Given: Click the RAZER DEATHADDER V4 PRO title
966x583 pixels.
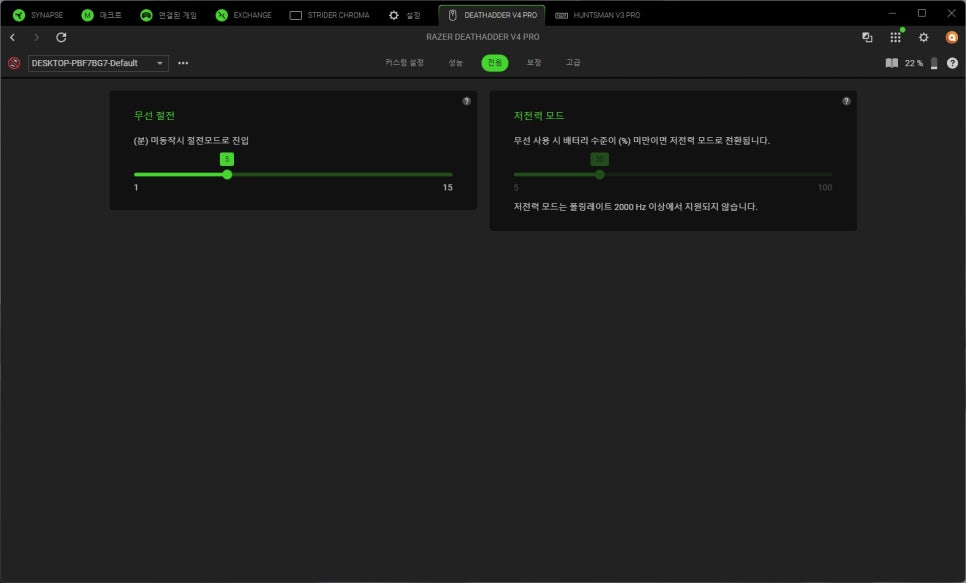Looking at the screenshot, I should [x=483, y=37].
